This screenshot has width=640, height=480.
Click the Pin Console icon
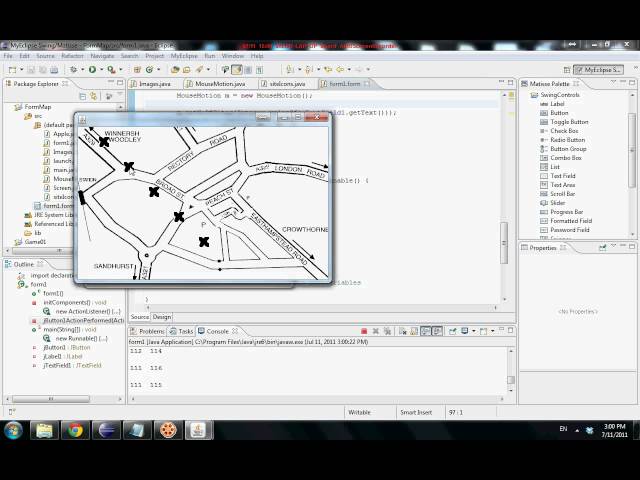pos(452,331)
